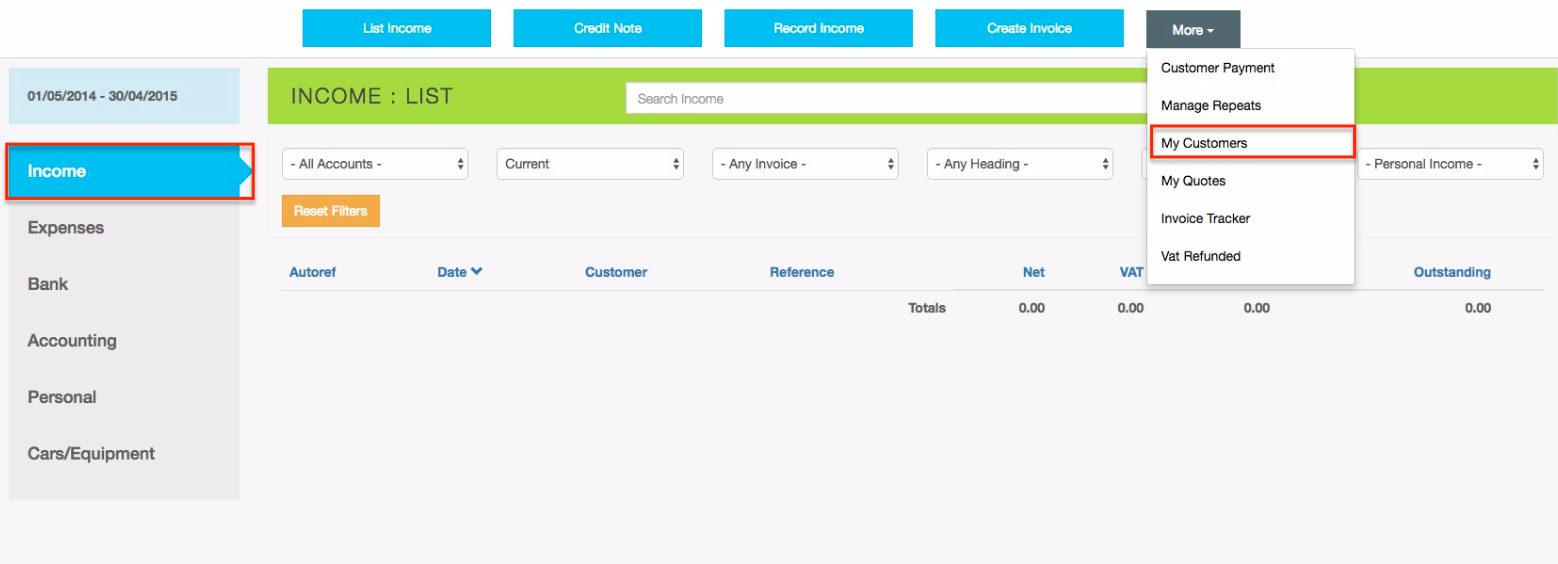Start a new invoice with Create Invoice
The height and width of the screenshot is (564, 1558).
(1029, 29)
